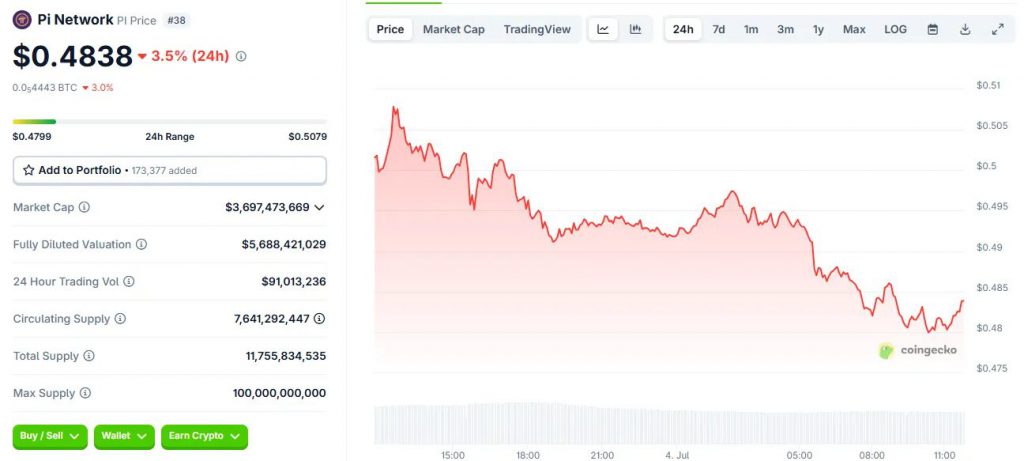Screen dimensions: 1024x461
Task: Expand chart to fullscreen
Action: tap(998, 29)
